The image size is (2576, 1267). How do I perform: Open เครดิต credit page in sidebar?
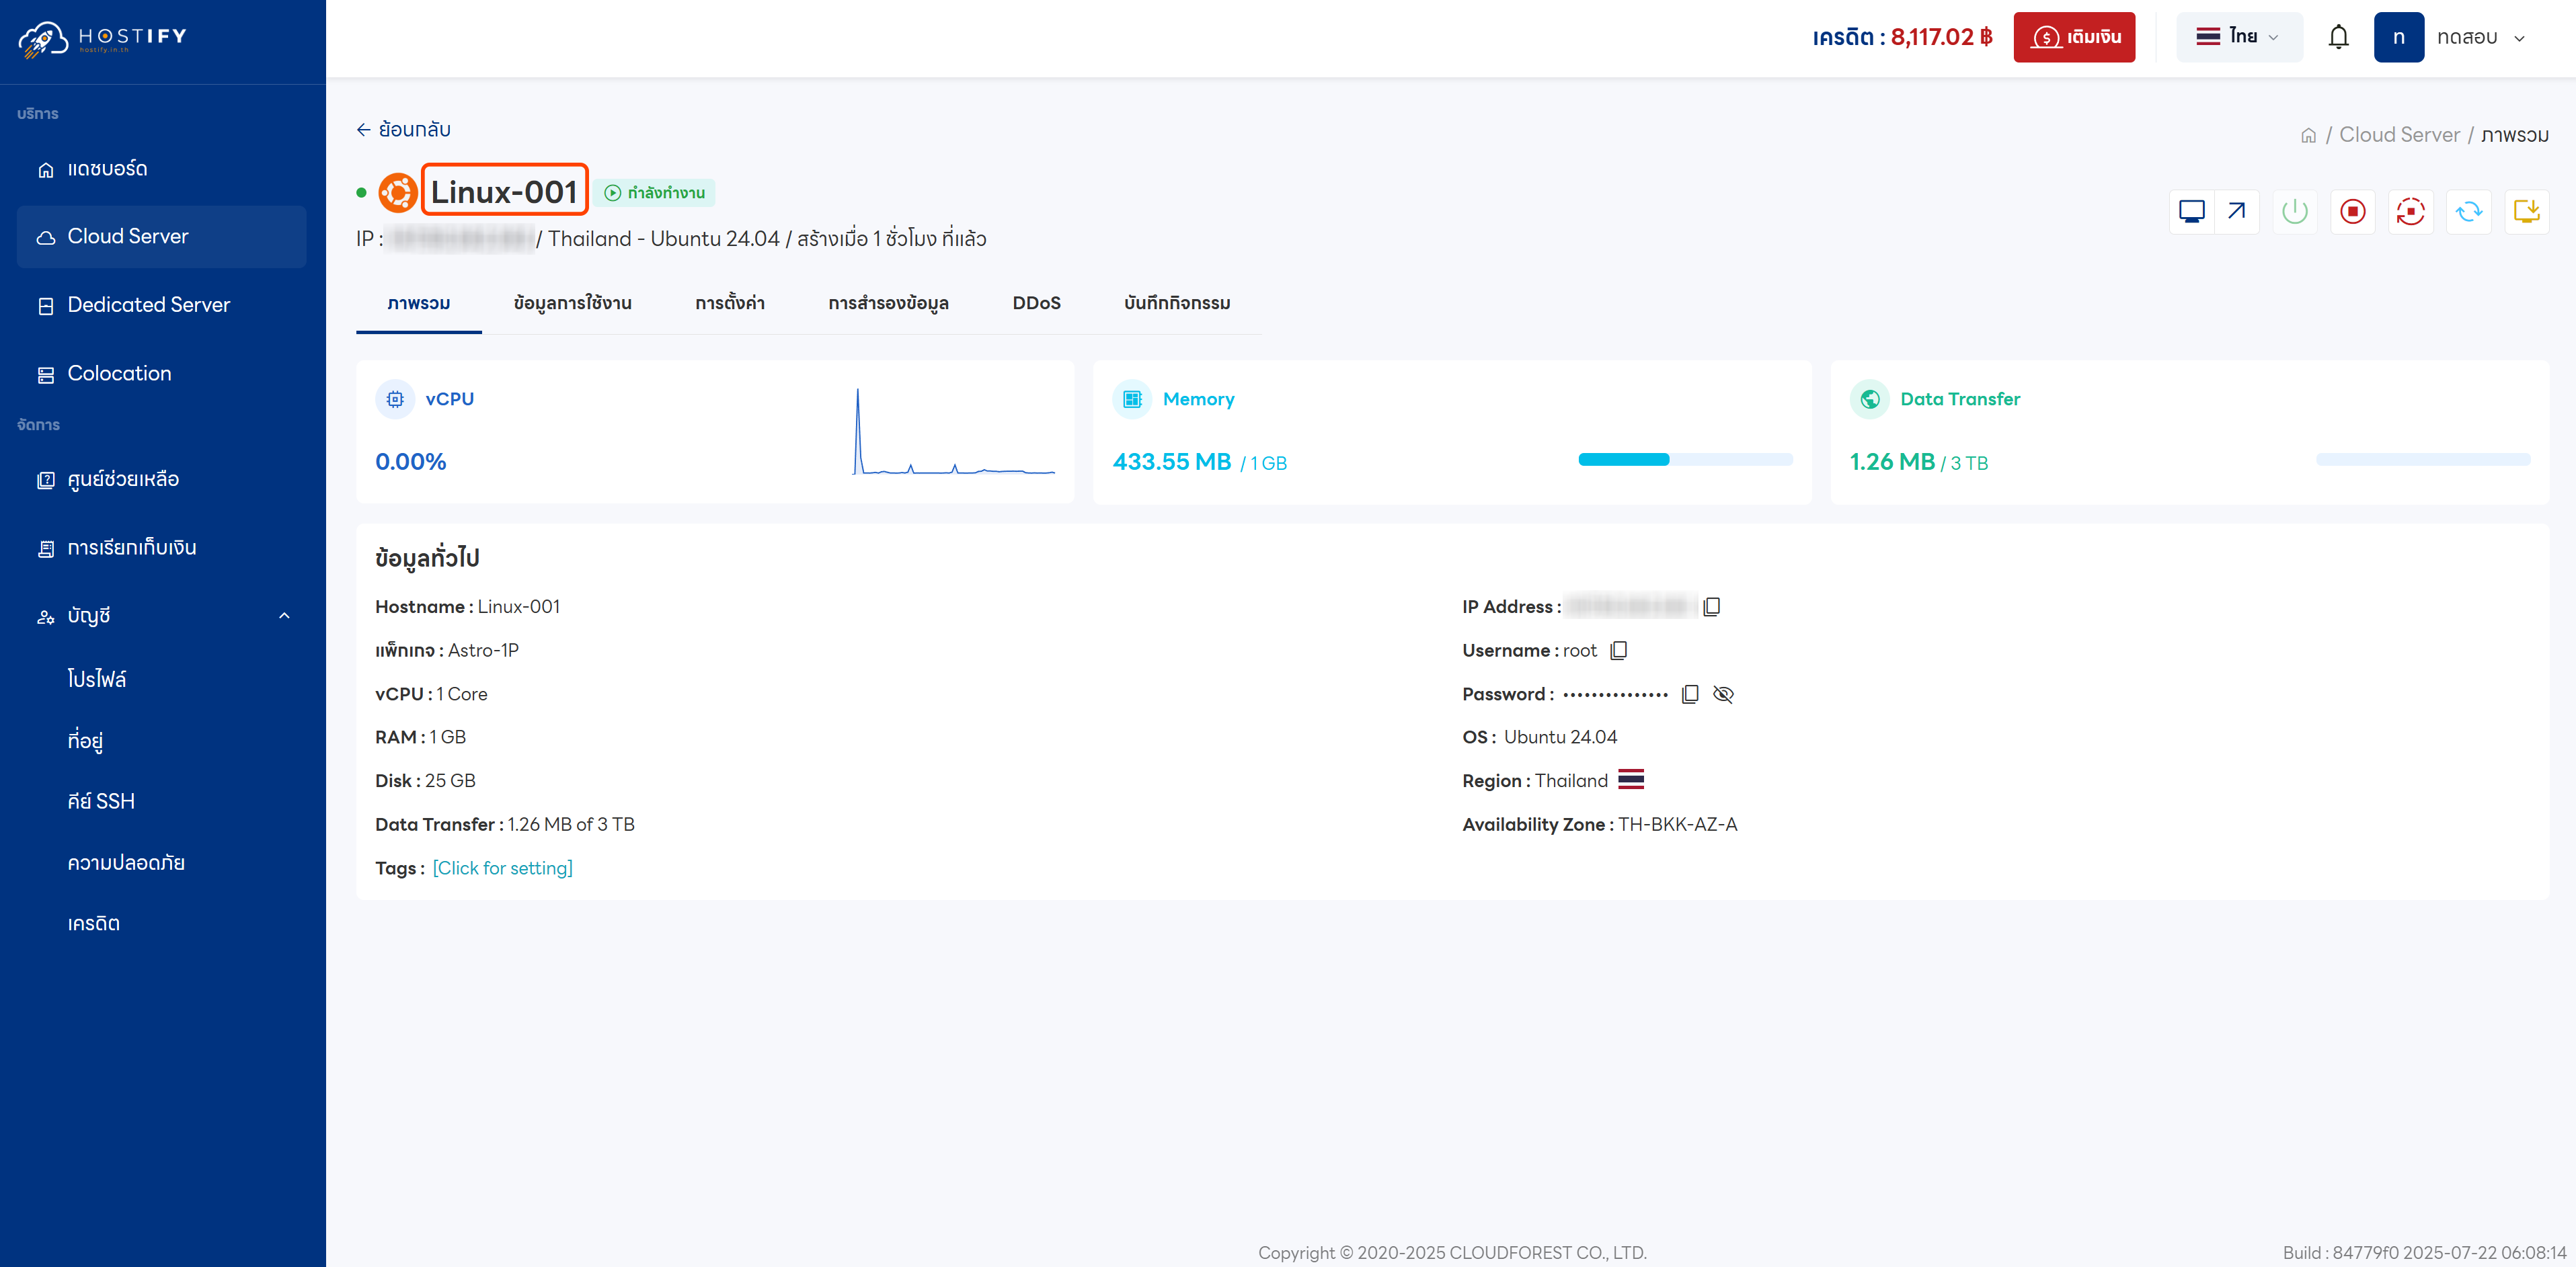click(x=93, y=923)
